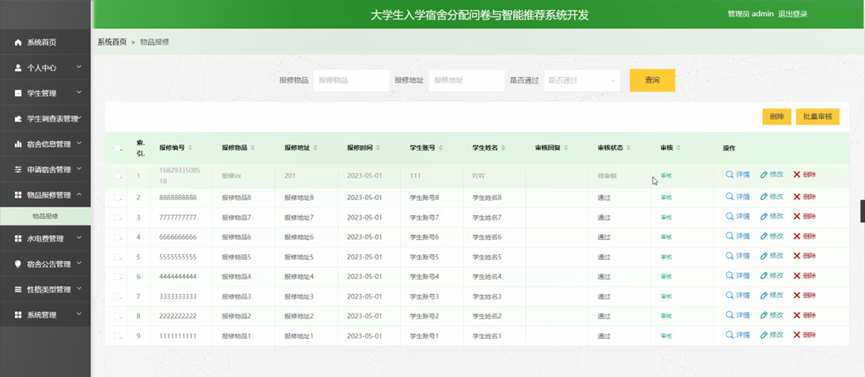The image size is (865, 377).
Task: Open 性格类型管理 in the sidebar
Action: click(x=45, y=289)
